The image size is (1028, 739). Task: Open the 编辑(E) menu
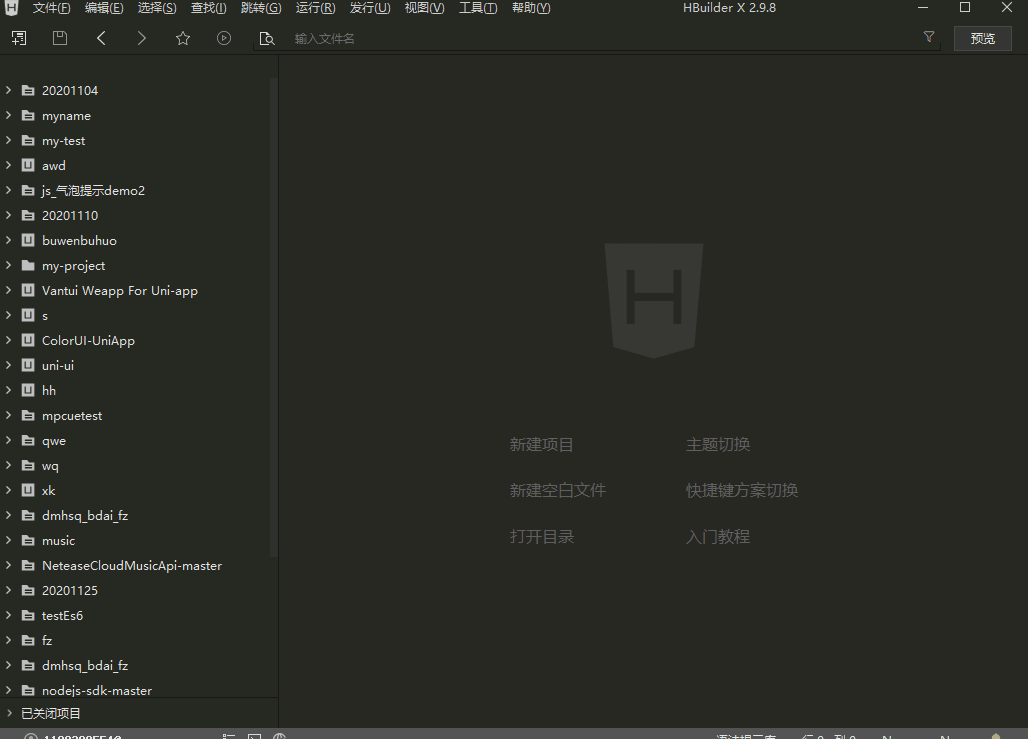coord(104,8)
